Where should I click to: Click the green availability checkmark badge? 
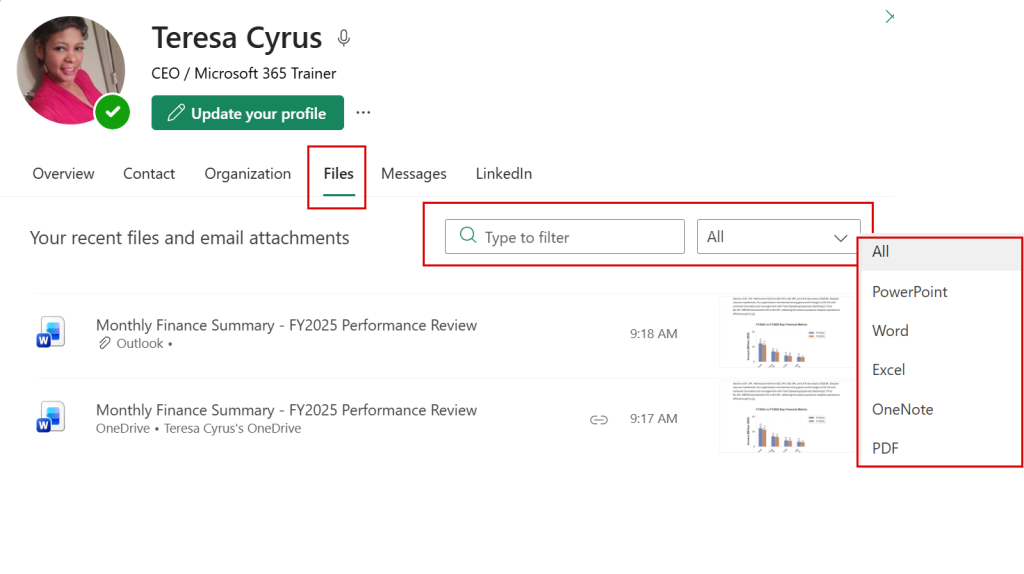112,112
